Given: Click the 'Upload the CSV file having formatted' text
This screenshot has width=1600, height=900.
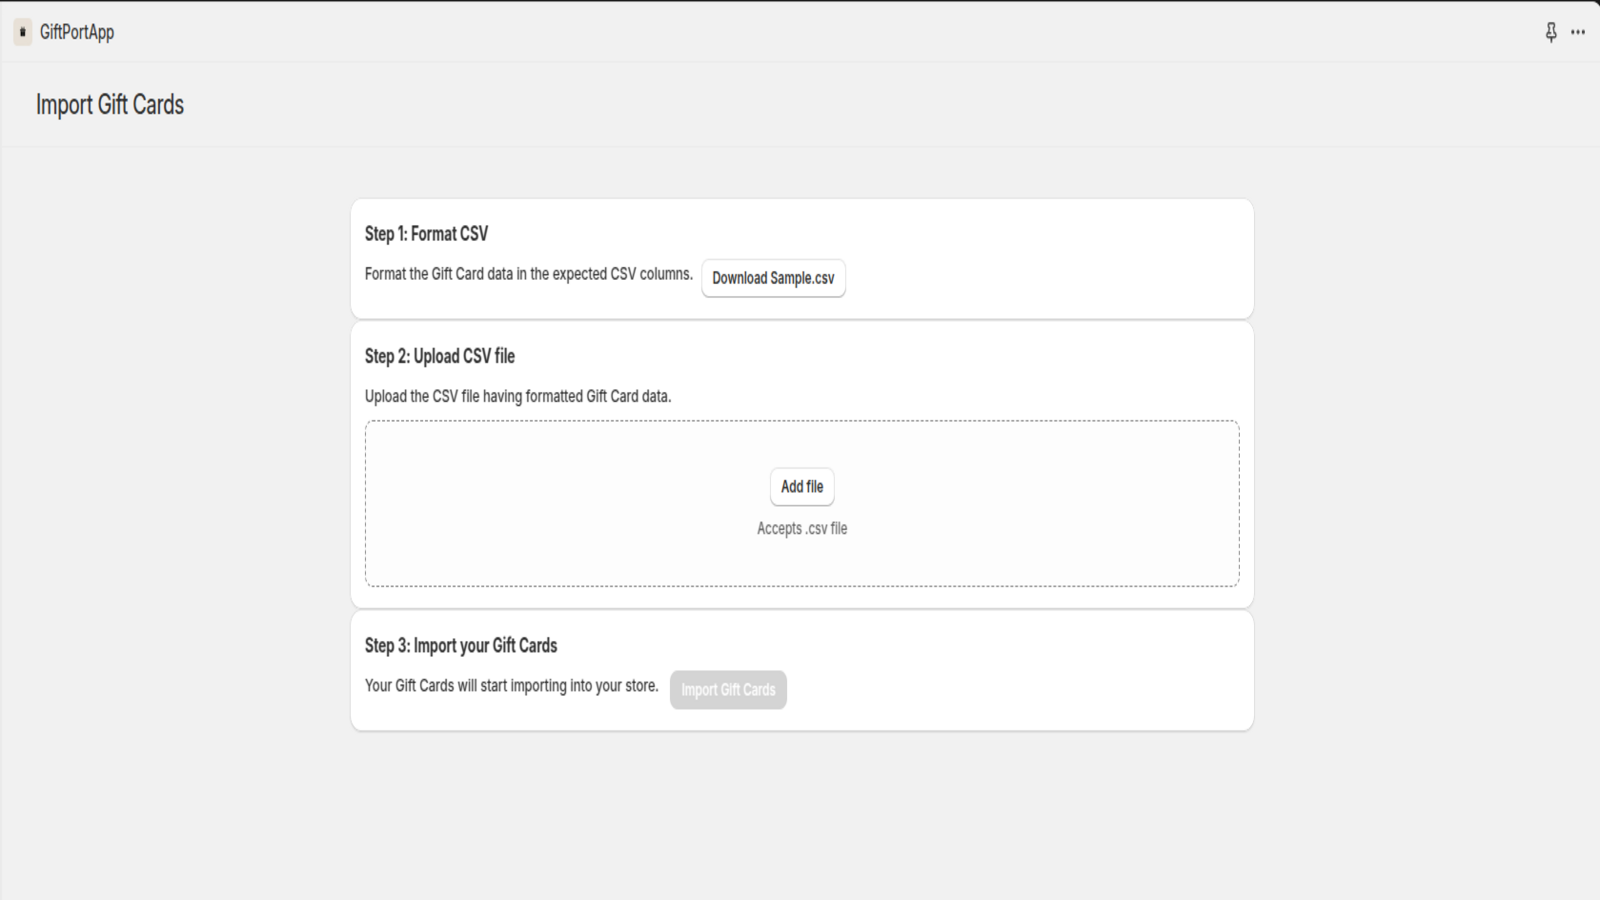Looking at the screenshot, I should point(517,397).
